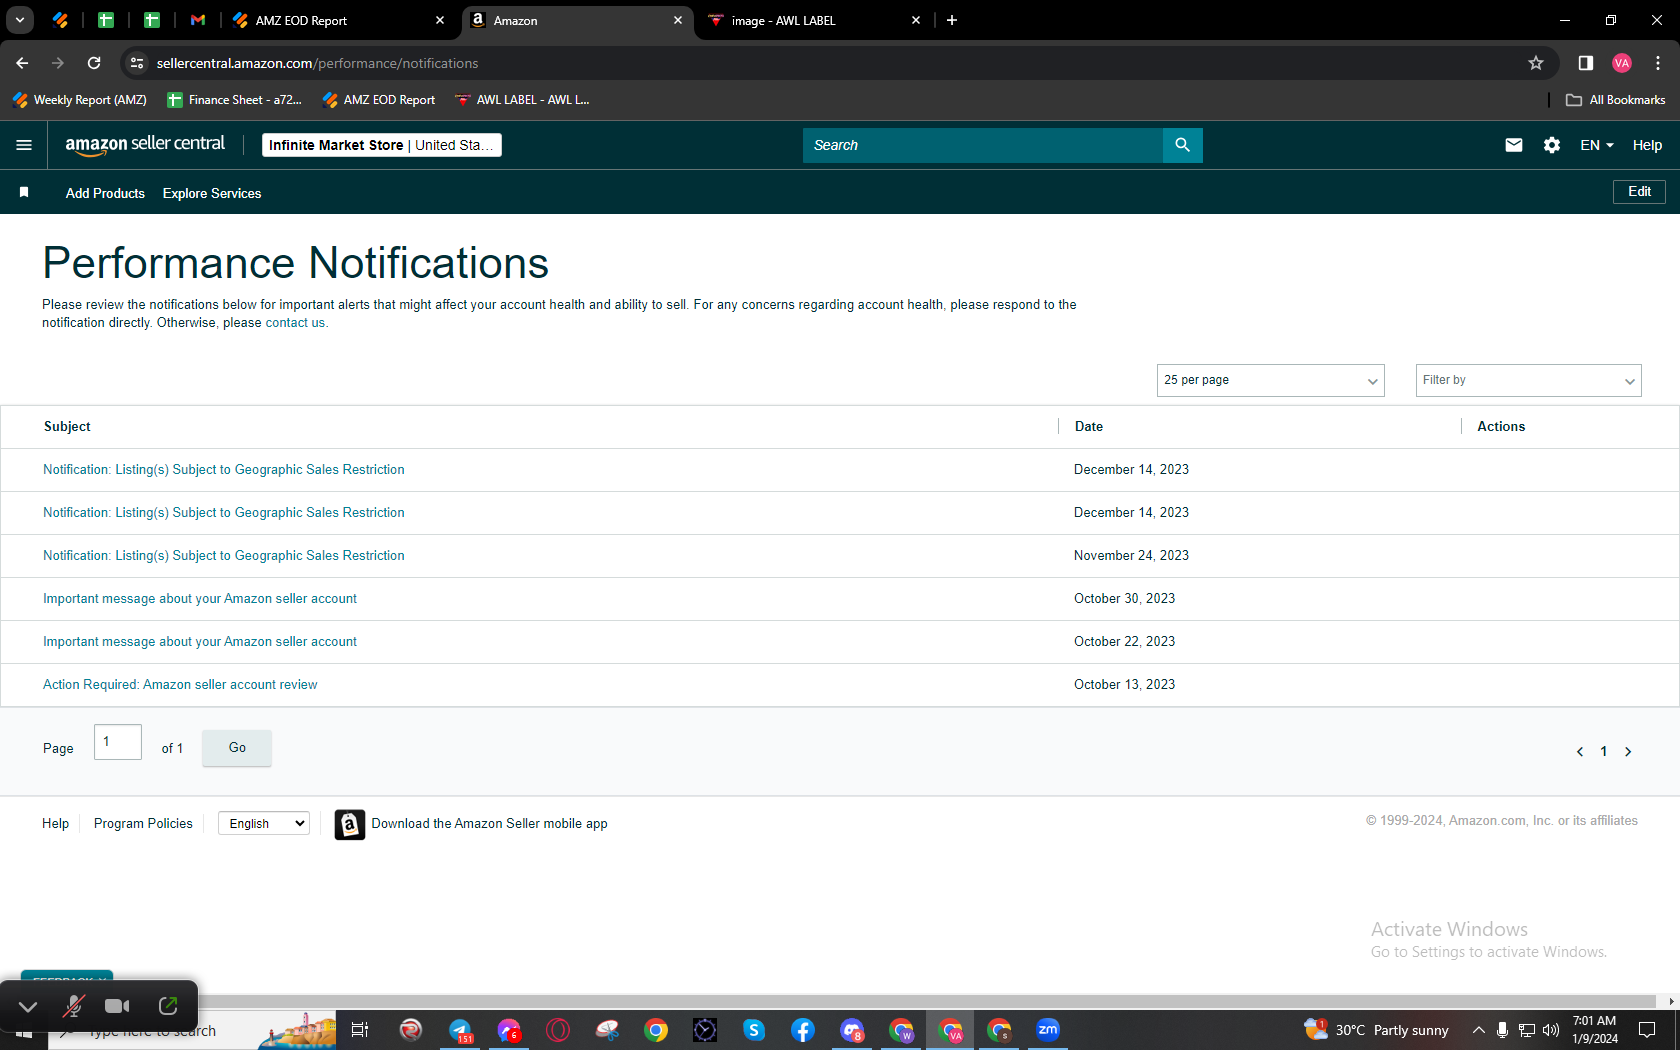Start video in meeting toolbar

point(118,1006)
